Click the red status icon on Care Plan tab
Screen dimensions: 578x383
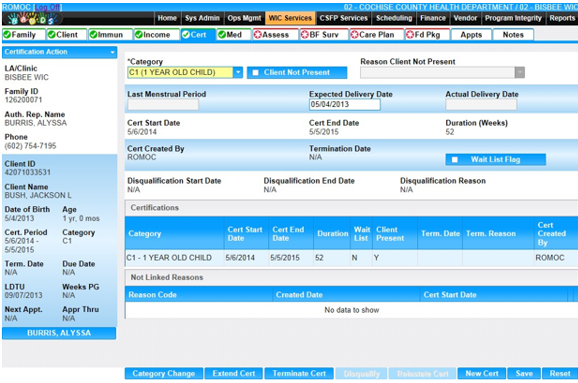pos(355,35)
